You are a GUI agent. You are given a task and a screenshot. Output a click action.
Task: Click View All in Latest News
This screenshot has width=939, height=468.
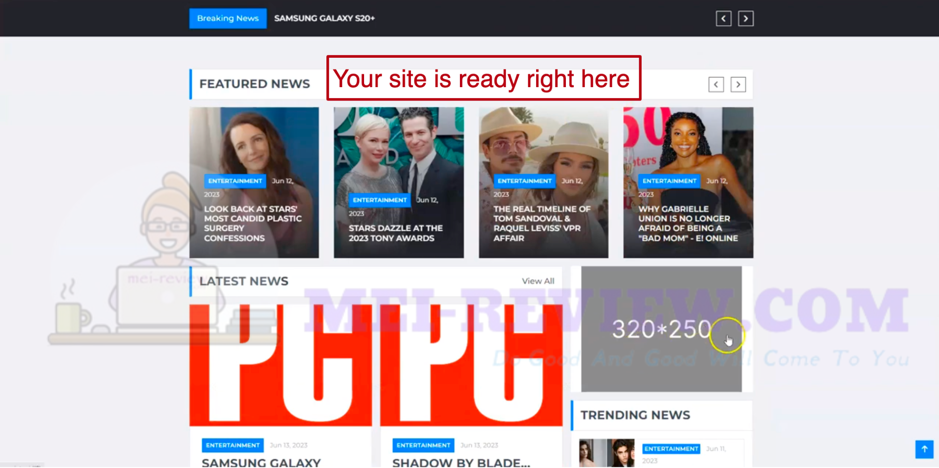pyautogui.click(x=538, y=281)
